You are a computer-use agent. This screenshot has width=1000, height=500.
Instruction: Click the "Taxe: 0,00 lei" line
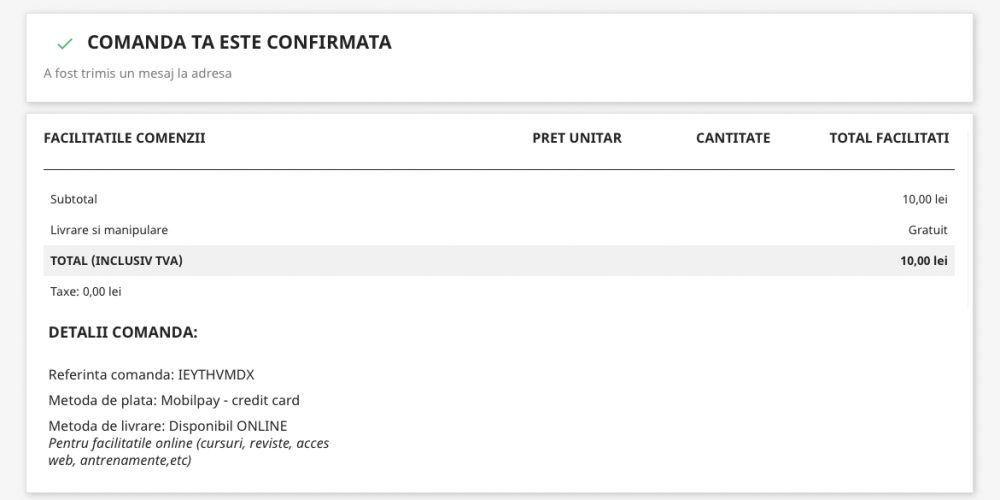click(86, 292)
